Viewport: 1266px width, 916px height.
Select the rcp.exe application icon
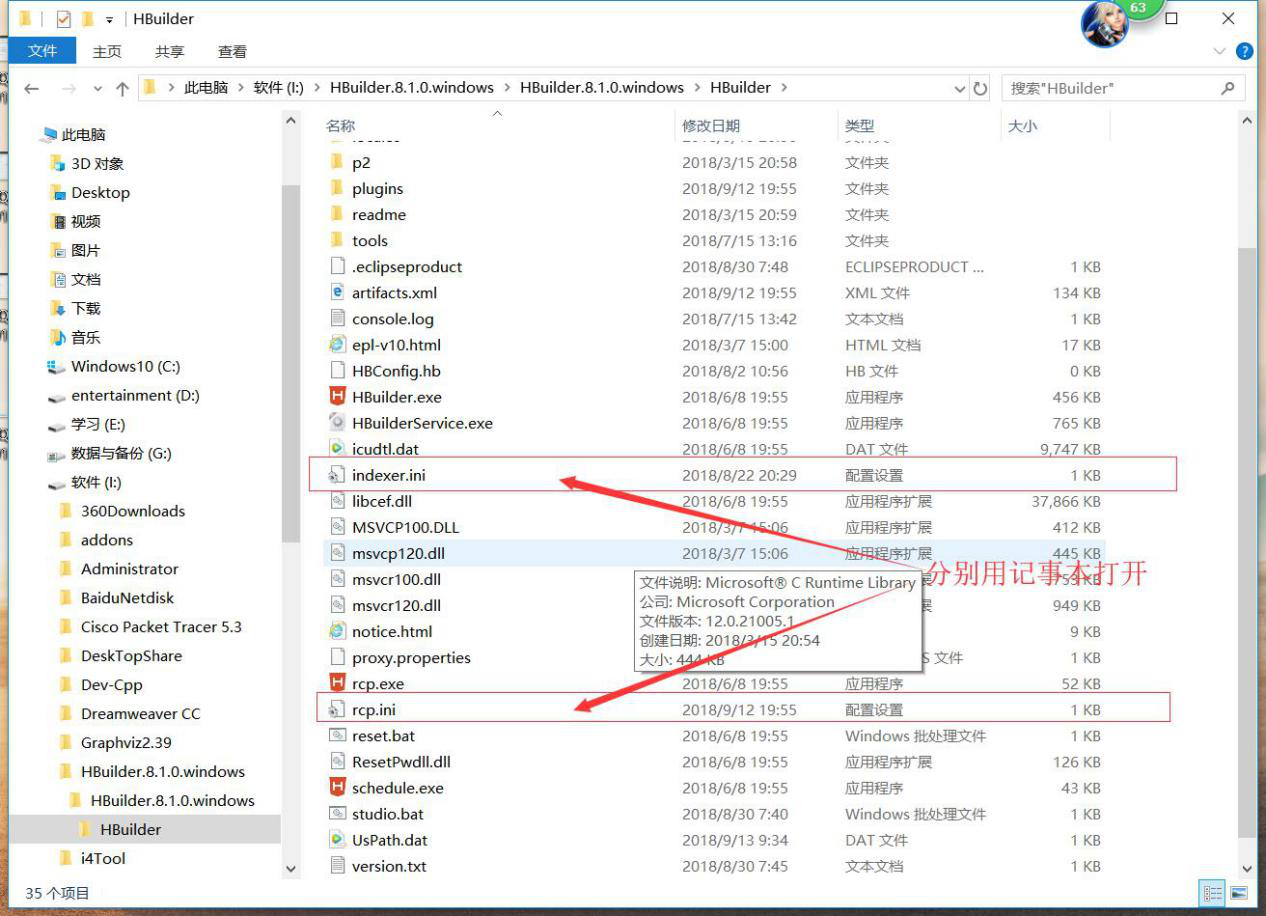337,683
